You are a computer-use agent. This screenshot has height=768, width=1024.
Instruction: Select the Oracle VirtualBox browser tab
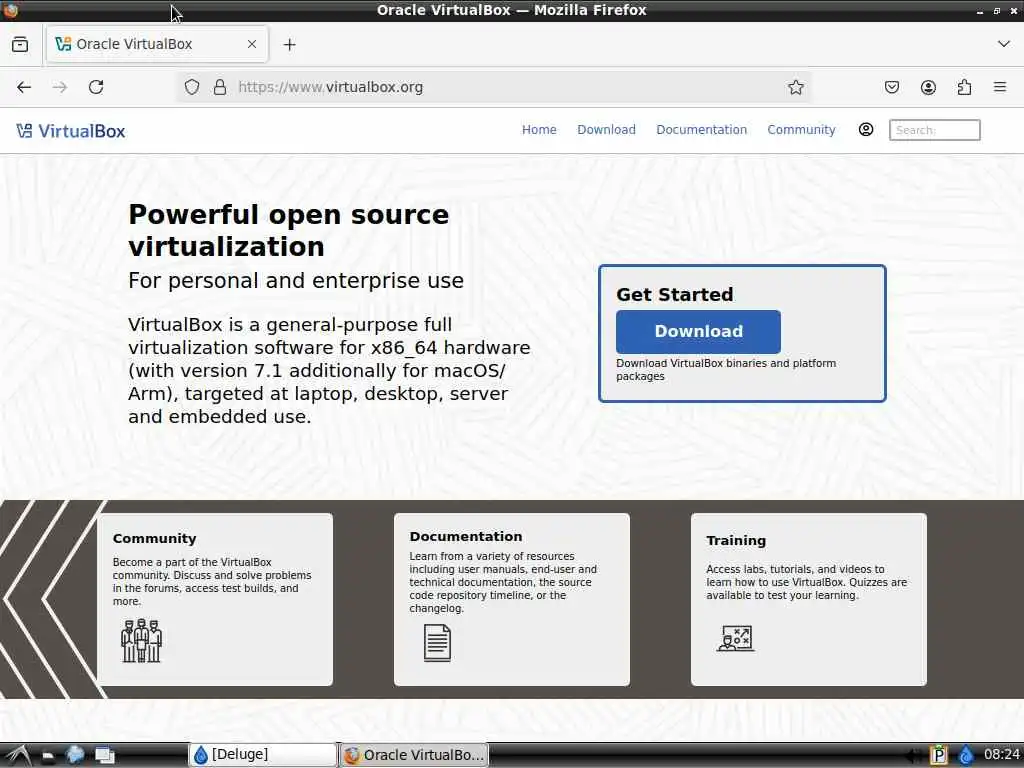[x=157, y=44]
